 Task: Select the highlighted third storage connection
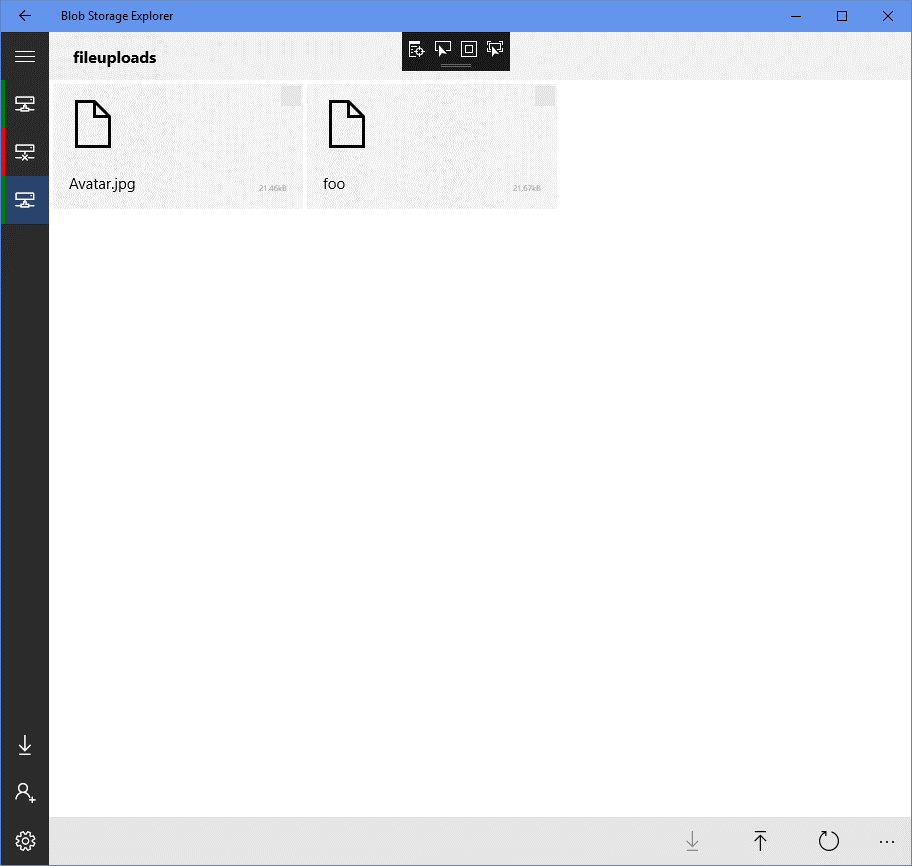[25, 200]
